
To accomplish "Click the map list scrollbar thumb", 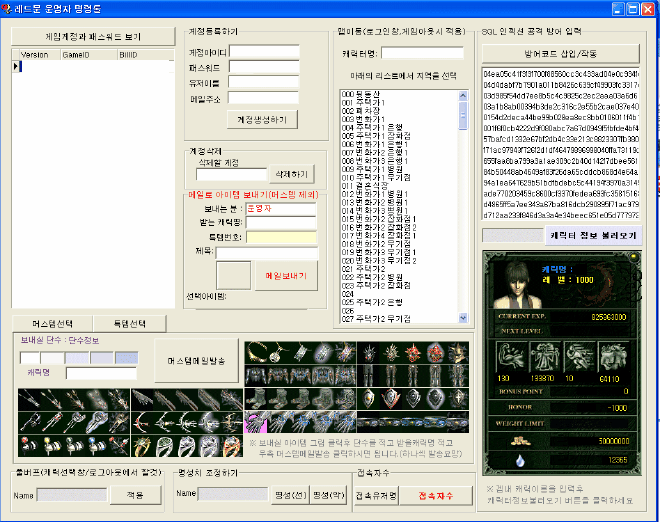I will pos(463,115).
